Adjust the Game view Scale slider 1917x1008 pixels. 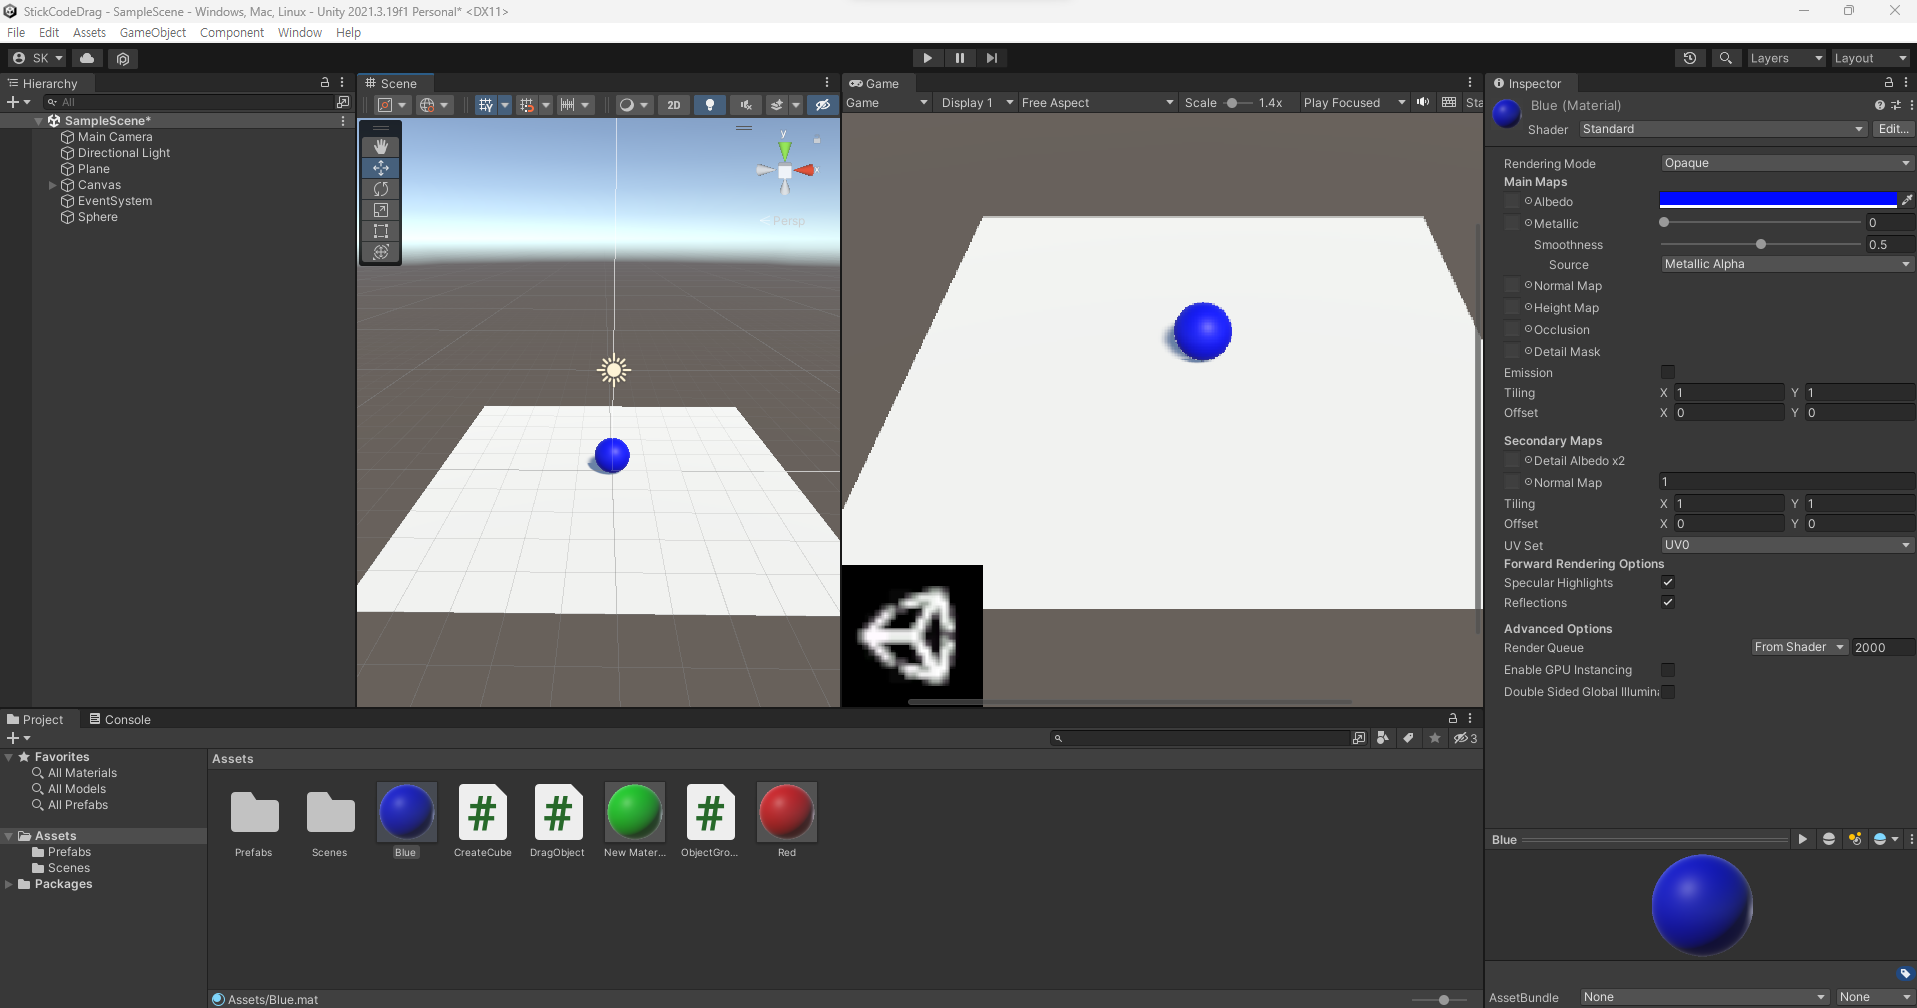click(x=1238, y=102)
